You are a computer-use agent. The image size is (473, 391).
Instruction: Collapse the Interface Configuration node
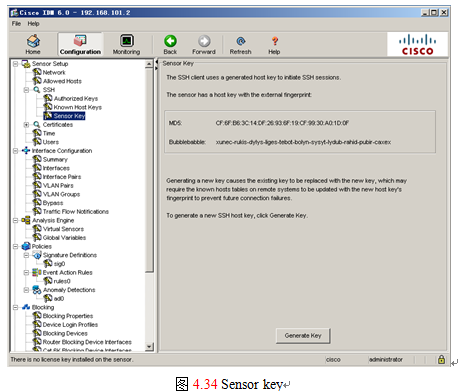click(15, 151)
